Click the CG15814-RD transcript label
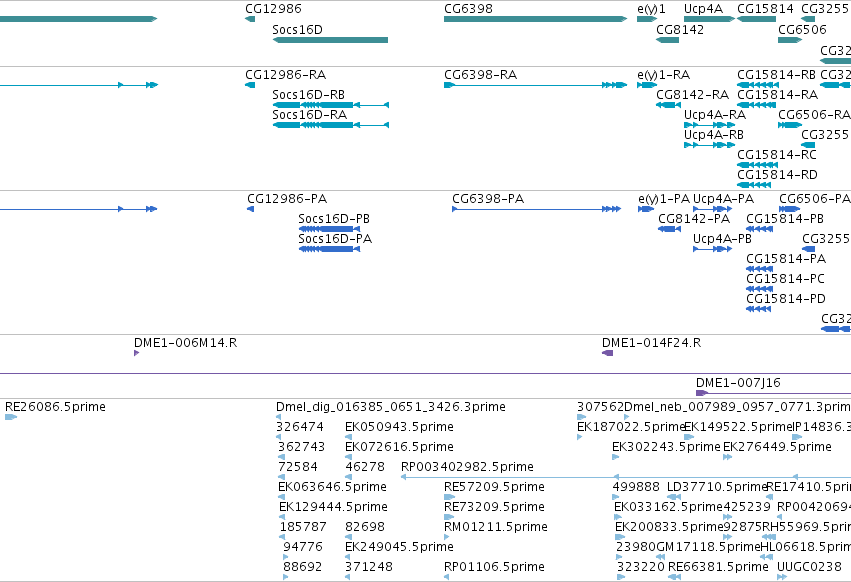This screenshot has height=582, width=851. point(777,175)
